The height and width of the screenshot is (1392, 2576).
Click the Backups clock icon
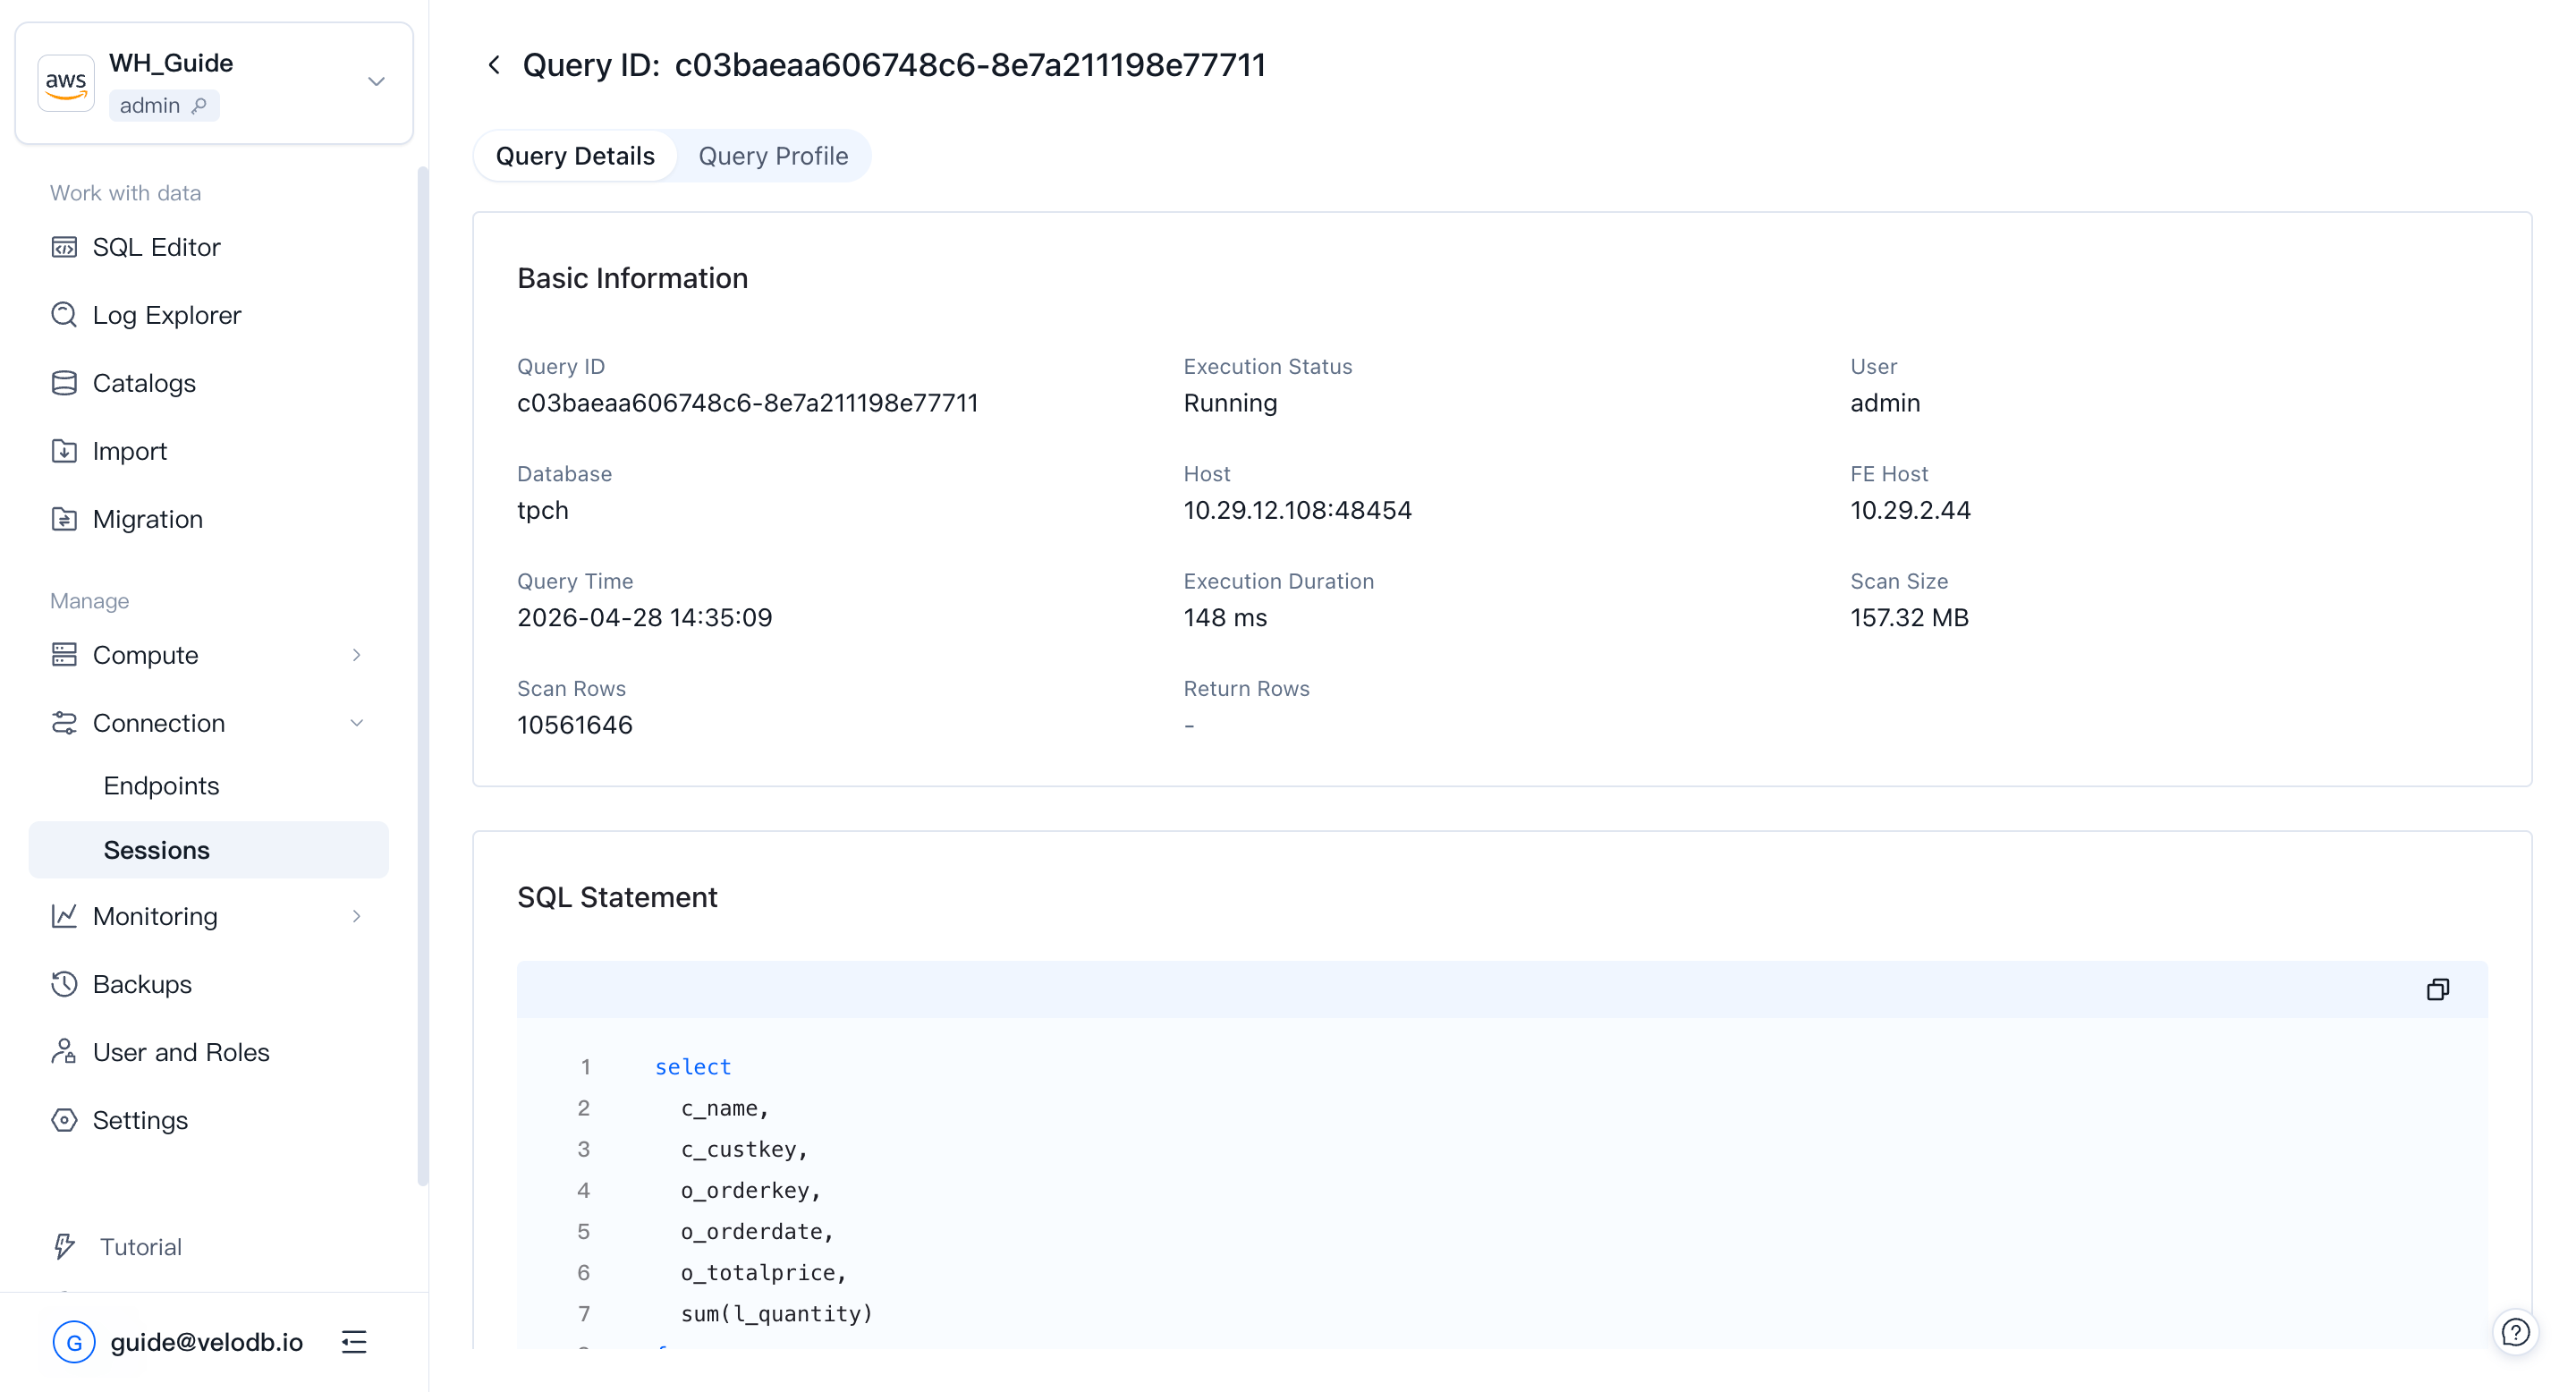click(x=64, y=984)
